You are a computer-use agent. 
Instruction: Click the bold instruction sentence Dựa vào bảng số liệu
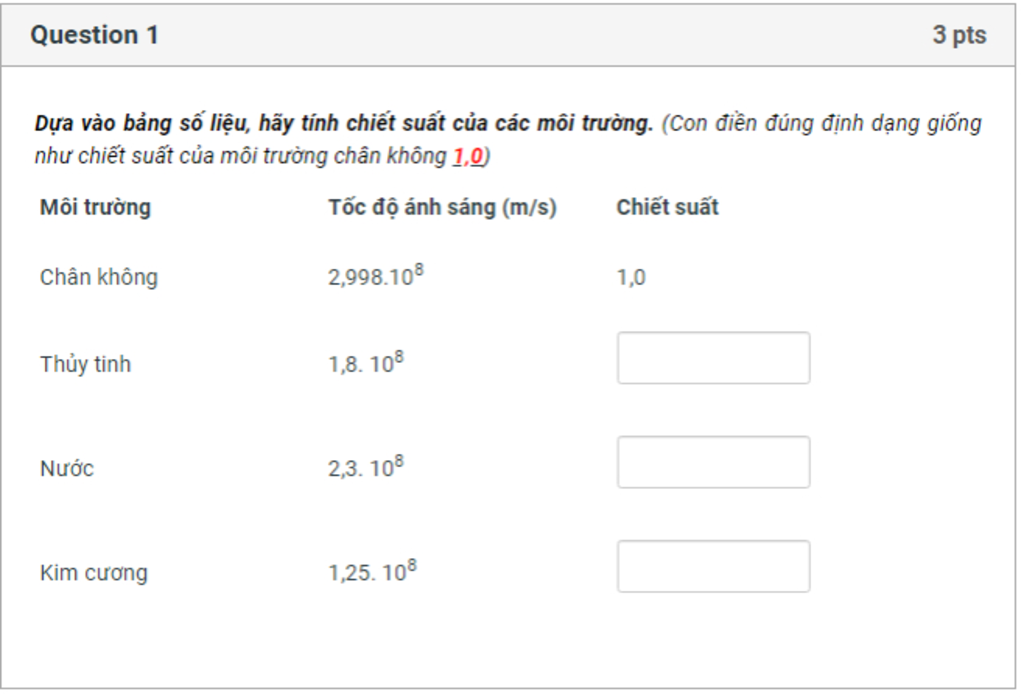coord(344,123)
